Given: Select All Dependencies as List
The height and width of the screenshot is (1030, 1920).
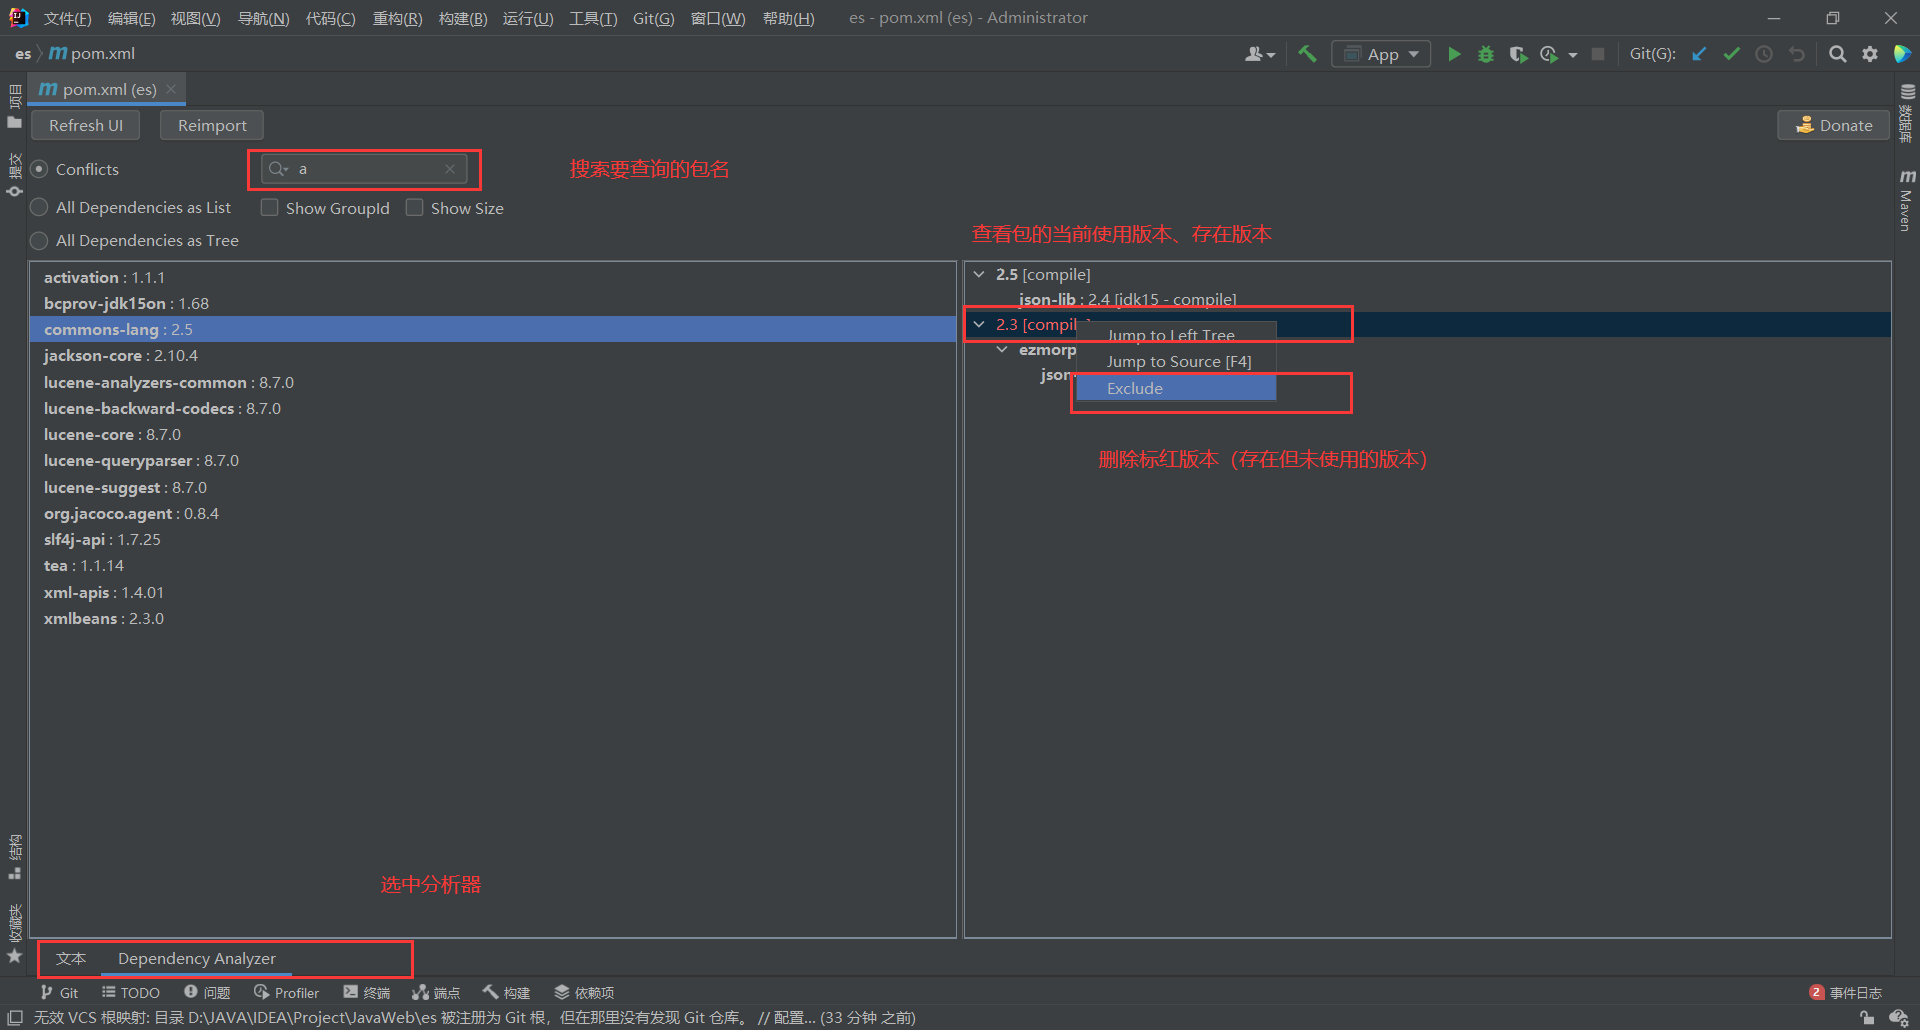Looking at the screenshot, I should [x=39, y=207].
